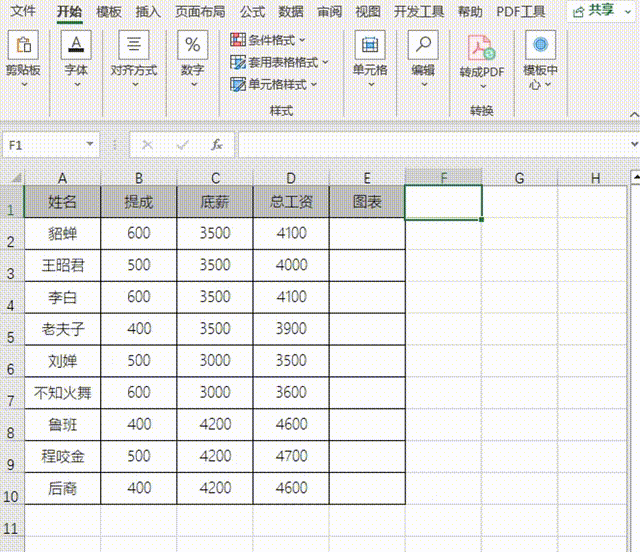Expand the 转成PDF dropdown arrow
Viewport: 640px width, 552px height.
(x=483, y=86)
